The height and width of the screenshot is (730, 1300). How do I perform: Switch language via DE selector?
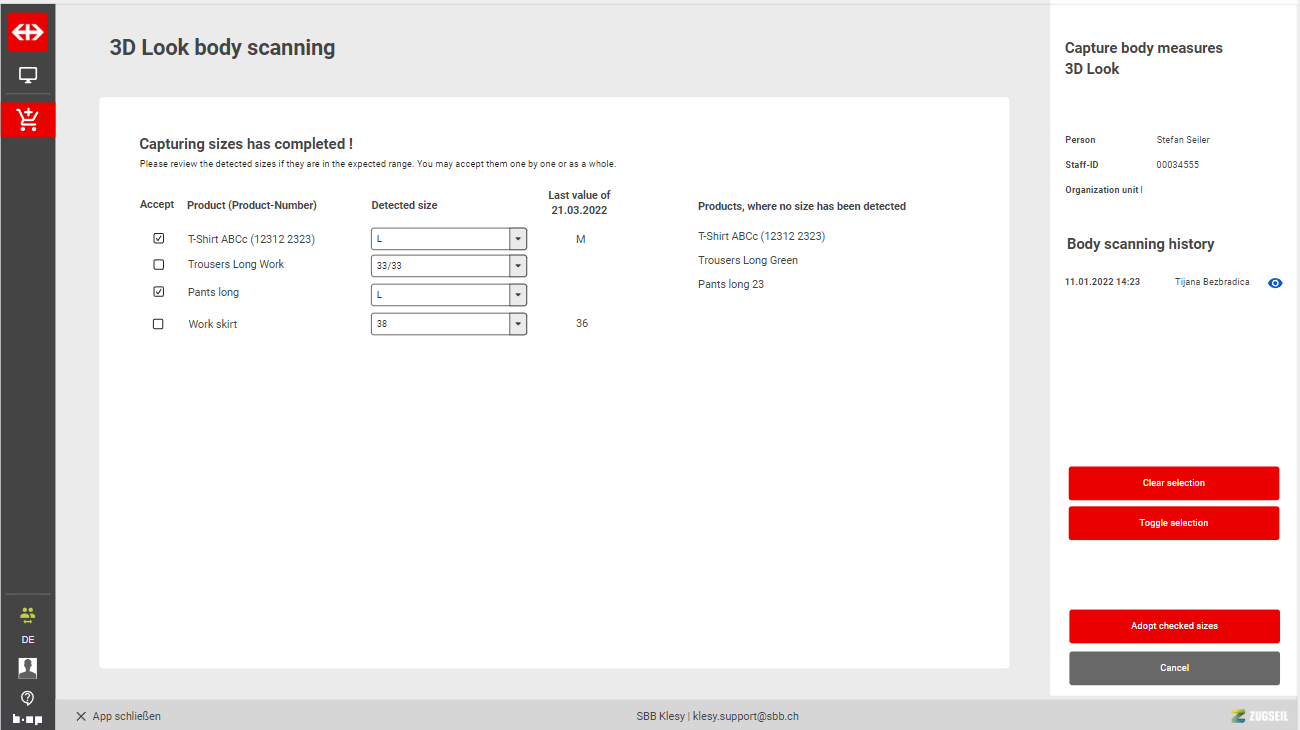pos(27,640)
